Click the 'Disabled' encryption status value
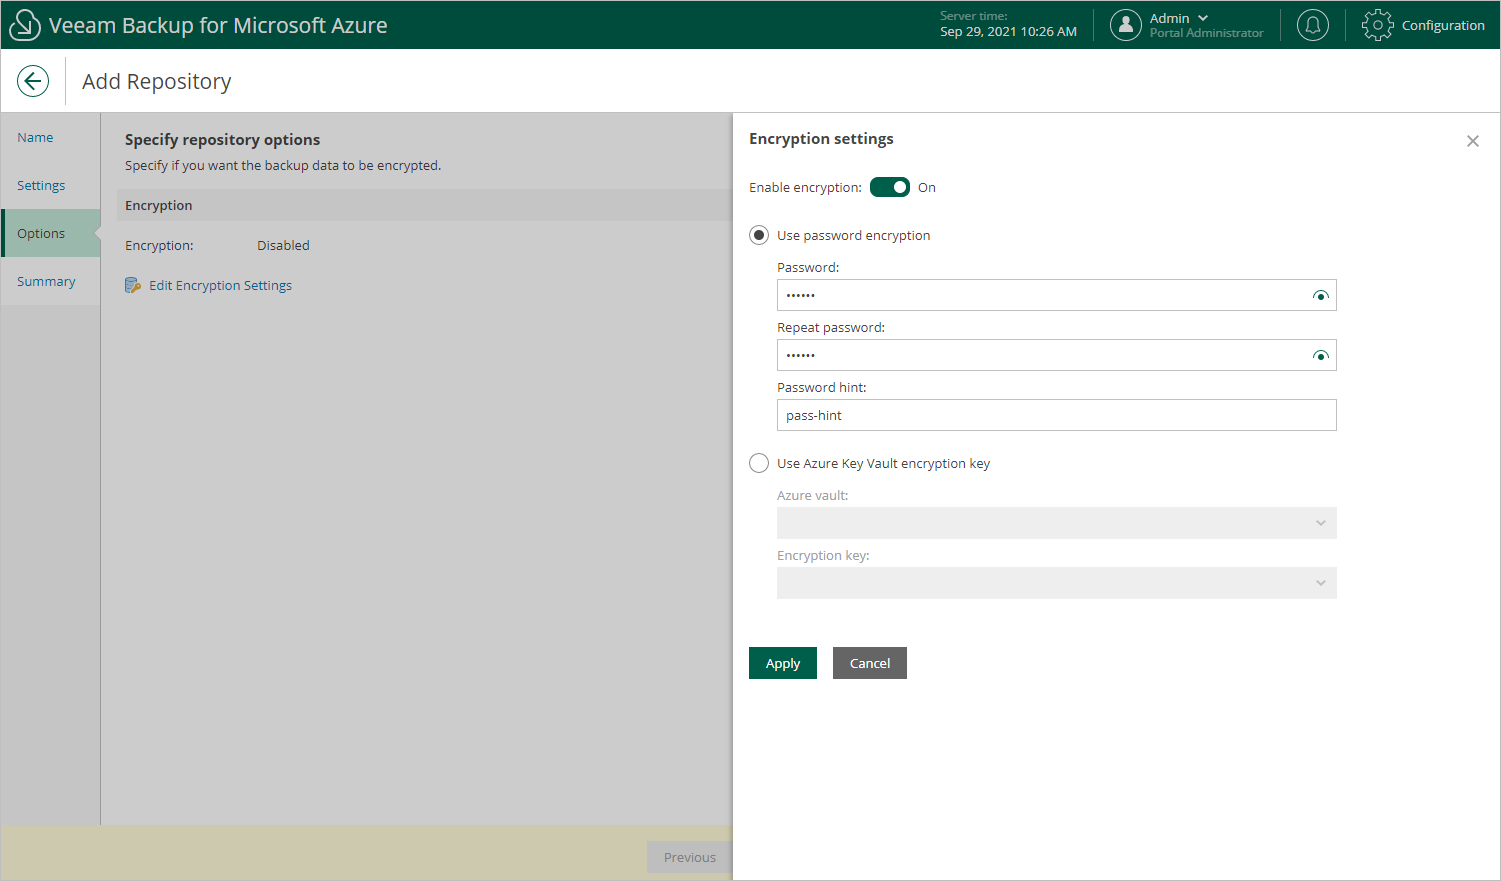The height and width of the screenshot is (881, 1501). tap(283, 245)
